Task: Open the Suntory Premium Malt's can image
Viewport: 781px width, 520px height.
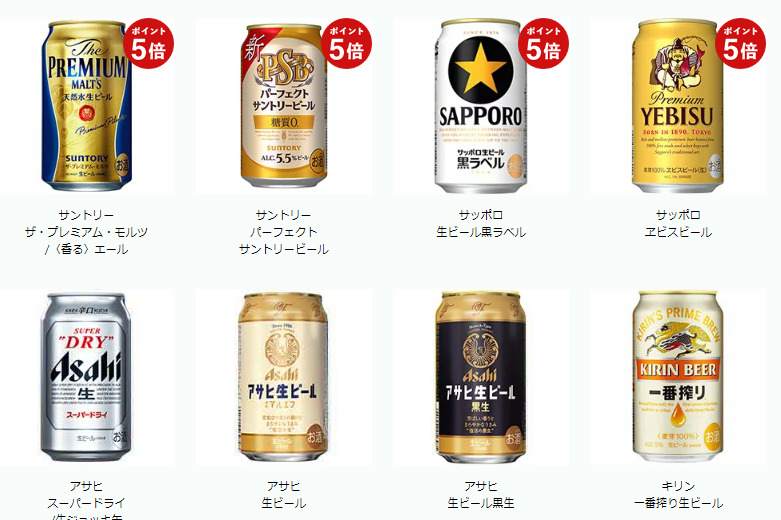Action: [x=86, y=106]
